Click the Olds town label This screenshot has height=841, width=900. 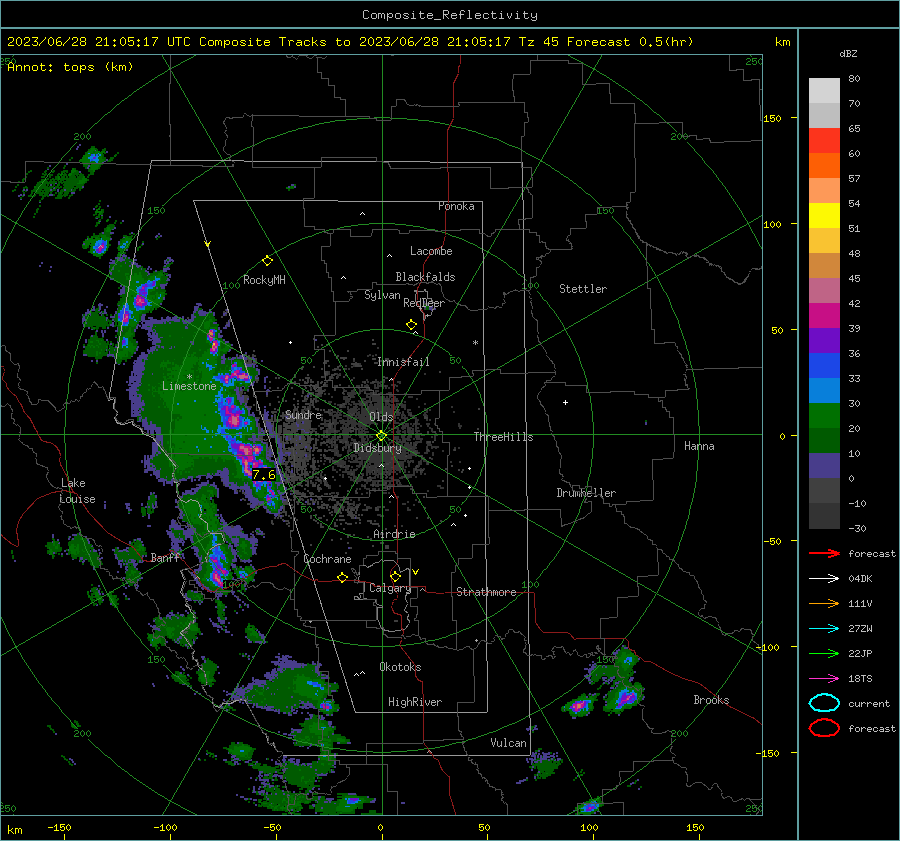tap(381, 417)
